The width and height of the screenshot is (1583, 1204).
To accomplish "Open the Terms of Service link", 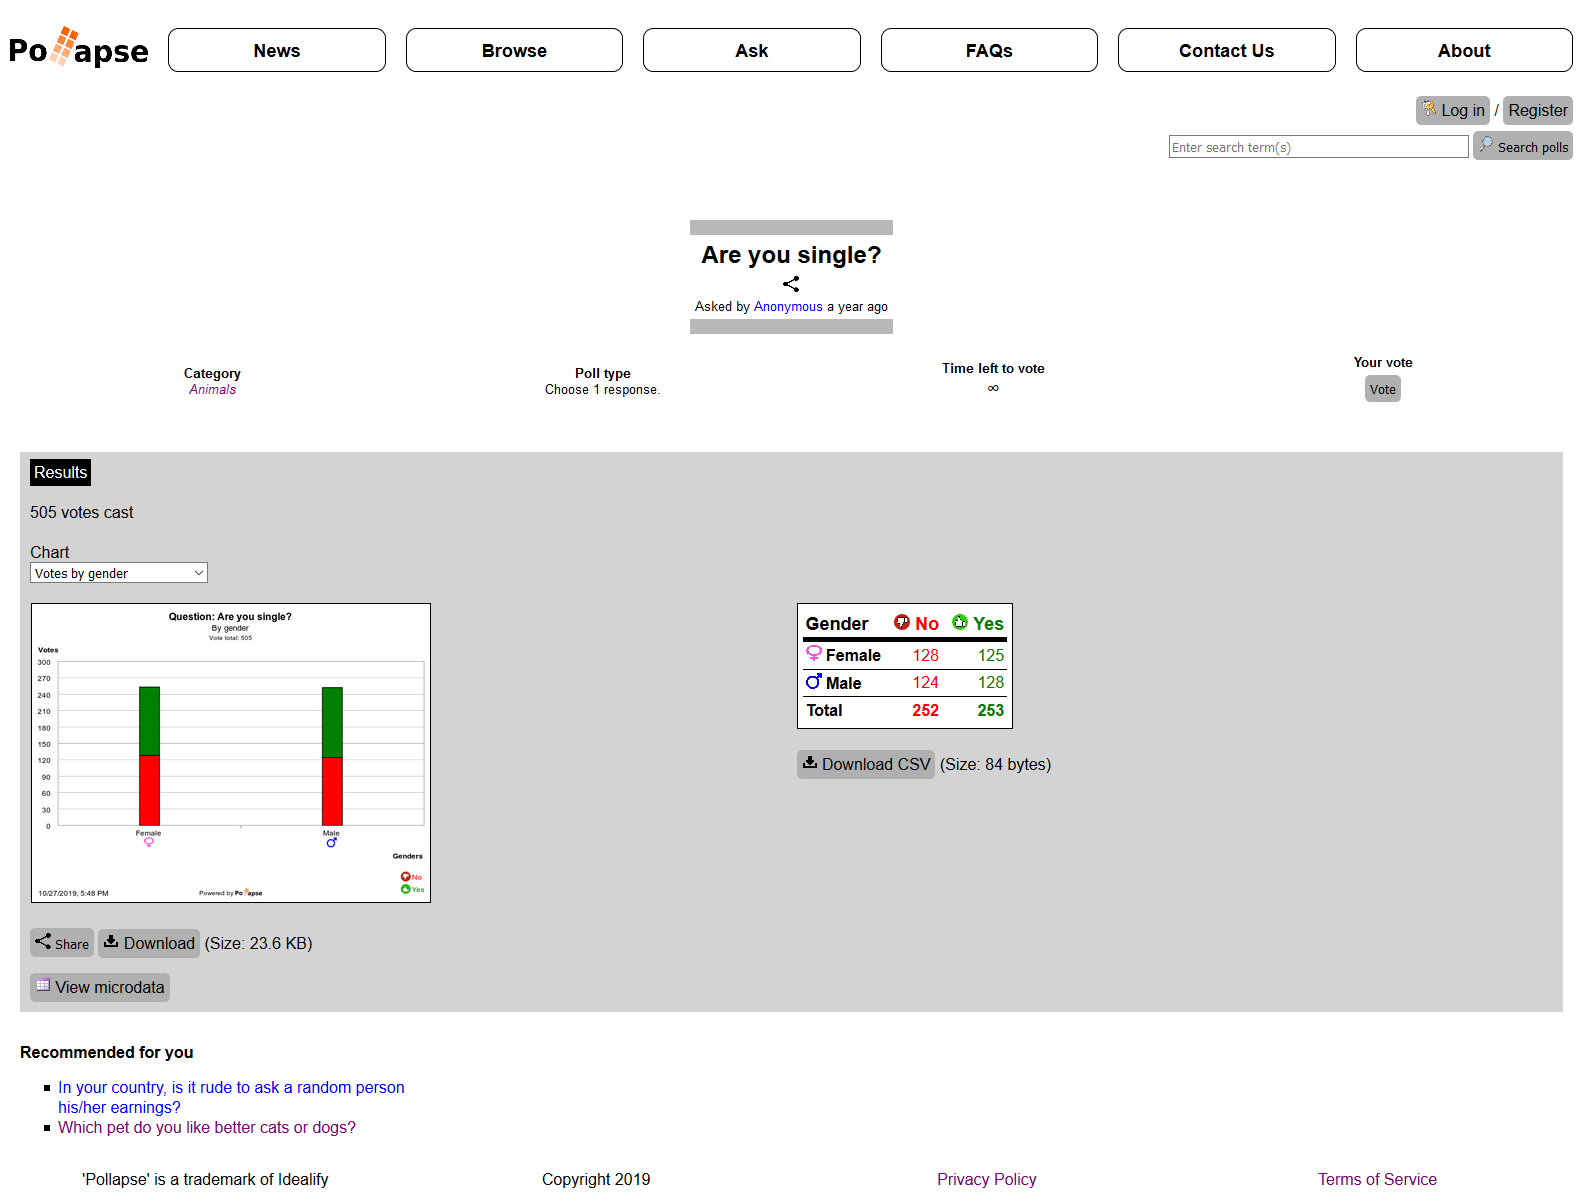I will [x=1377, y=1179].
